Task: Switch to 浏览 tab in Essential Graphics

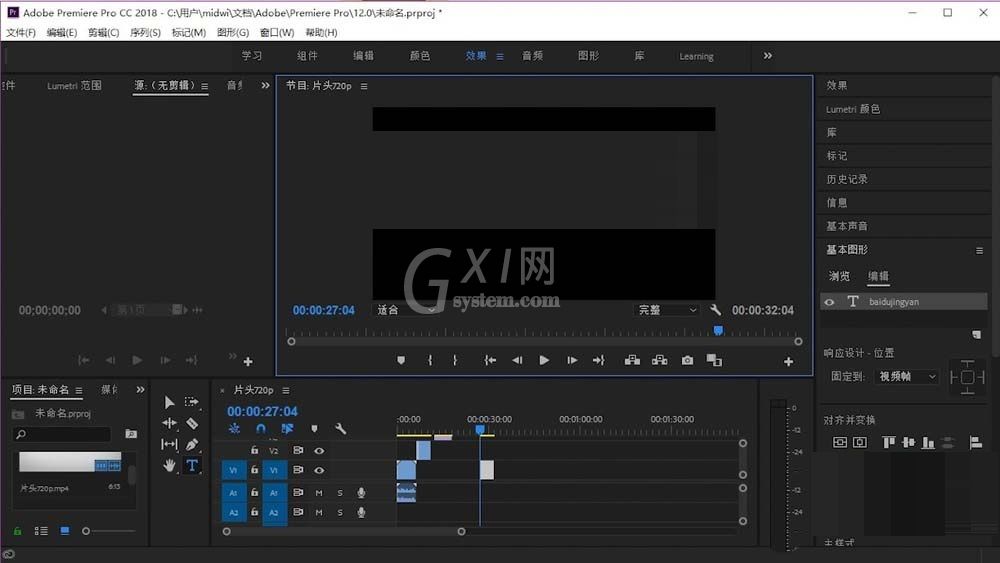Action: (839, 276)
